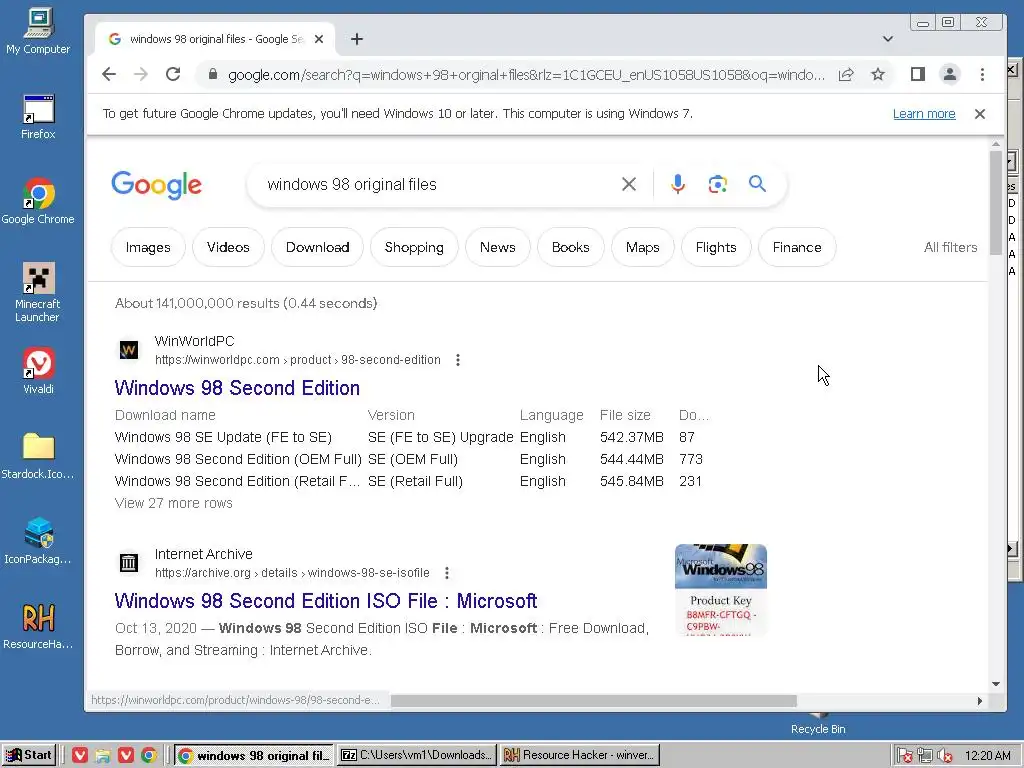Image resolution: width=1024 pixels, height=768 pixels.
Task: Click scroll down arrow on page
Action: coord(995,684)
